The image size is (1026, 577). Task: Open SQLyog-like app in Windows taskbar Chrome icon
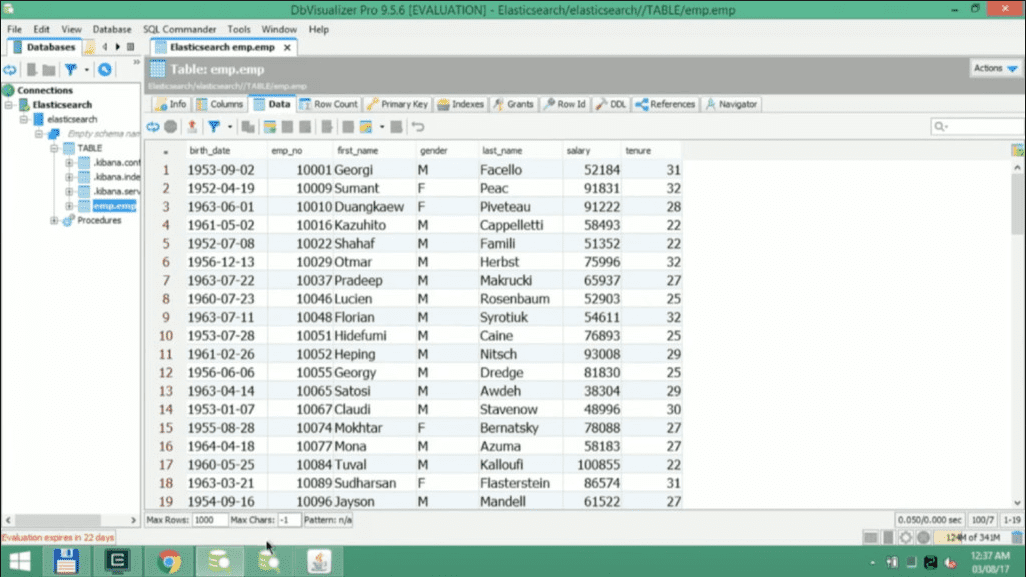tap(169, 561)
